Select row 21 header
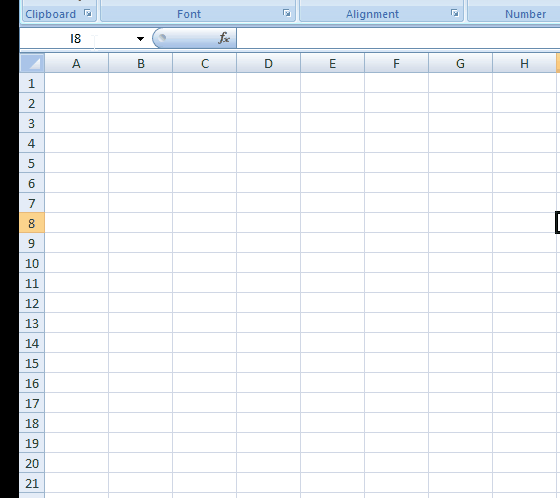 pos(32,483)
